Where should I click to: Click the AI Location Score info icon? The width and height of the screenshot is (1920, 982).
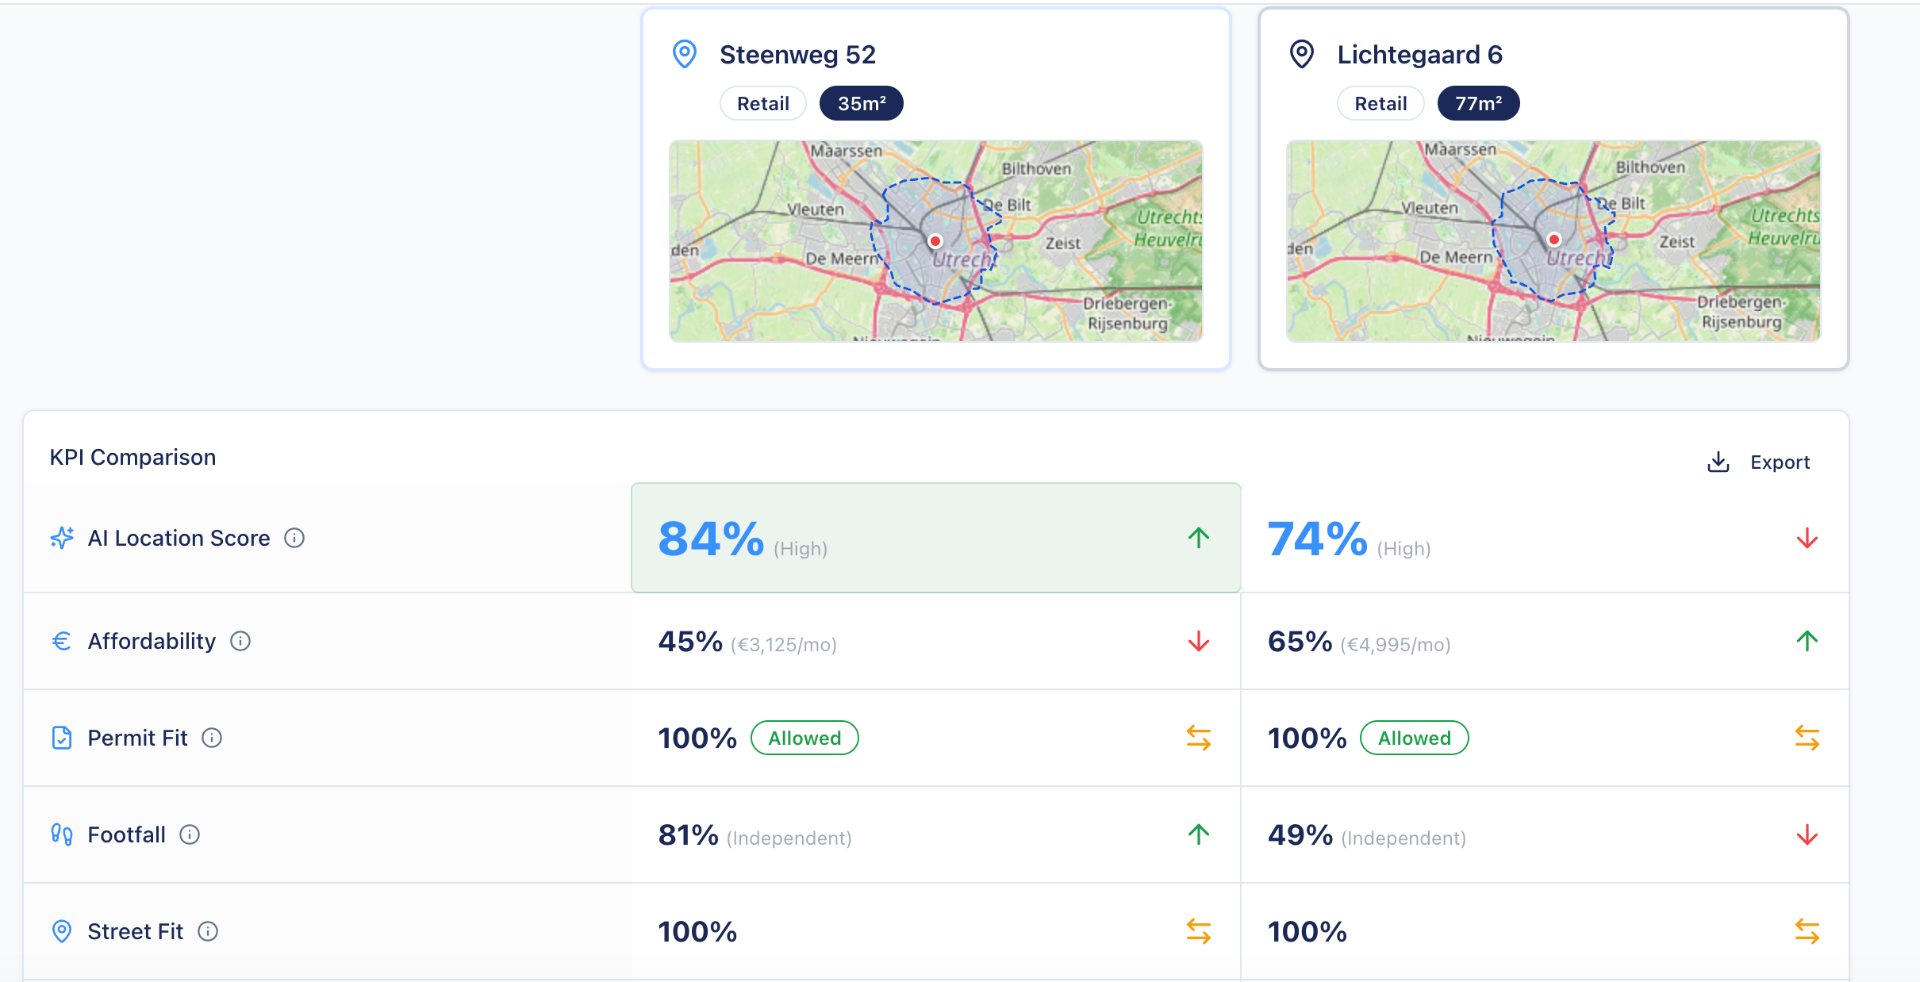pyautogui.click(x=294, y=538)
